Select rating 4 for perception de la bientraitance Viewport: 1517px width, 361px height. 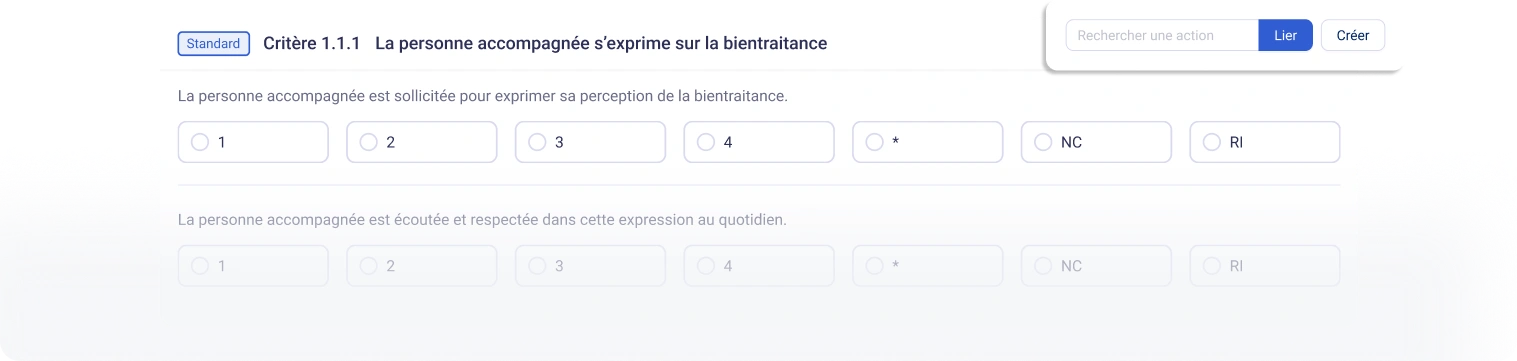759,142
